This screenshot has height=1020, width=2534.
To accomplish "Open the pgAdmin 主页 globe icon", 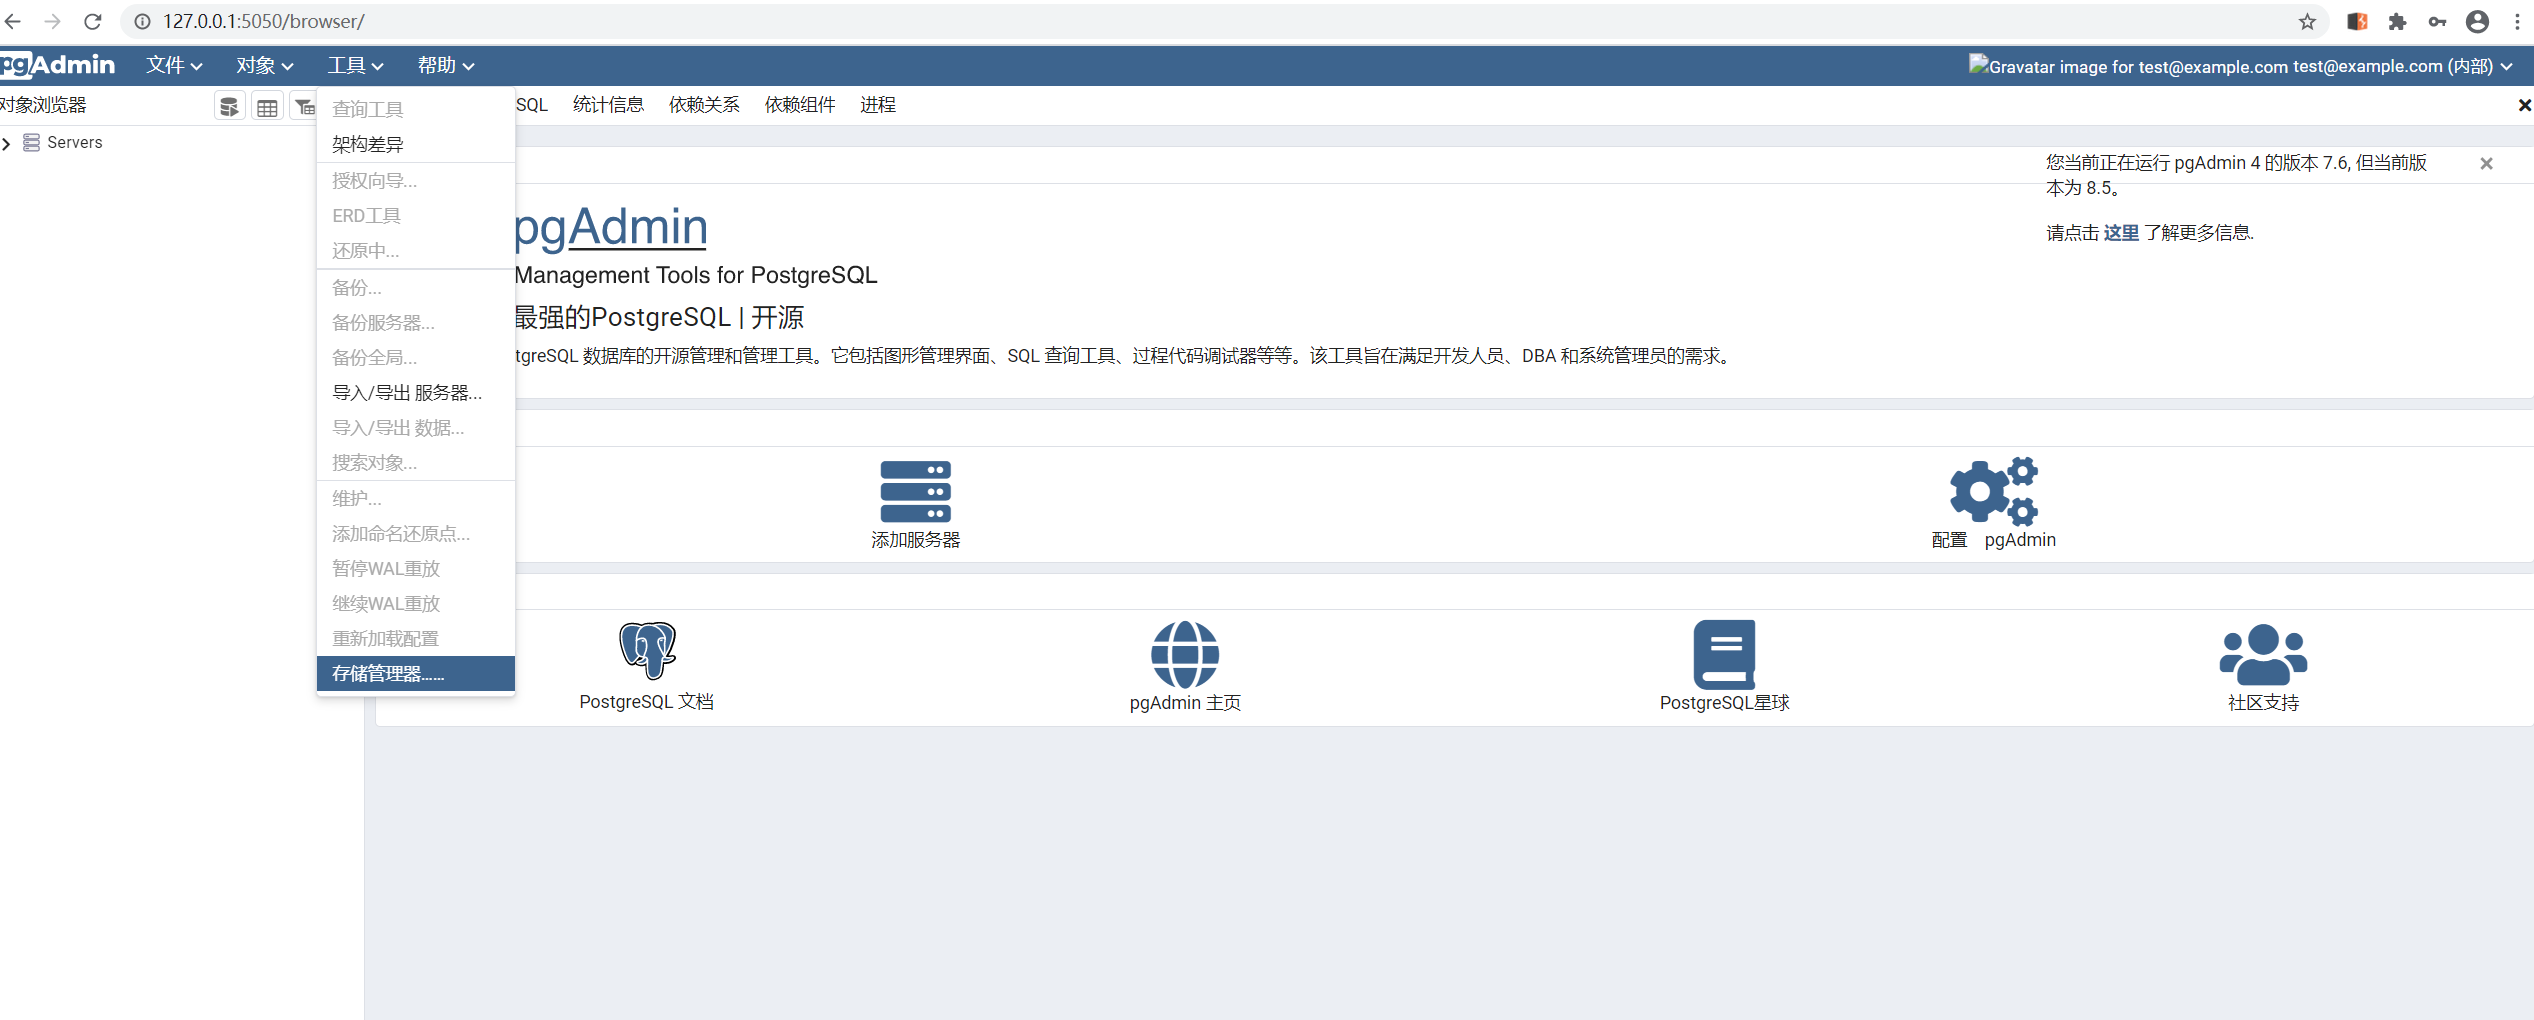I will [x=1185, y=654].
